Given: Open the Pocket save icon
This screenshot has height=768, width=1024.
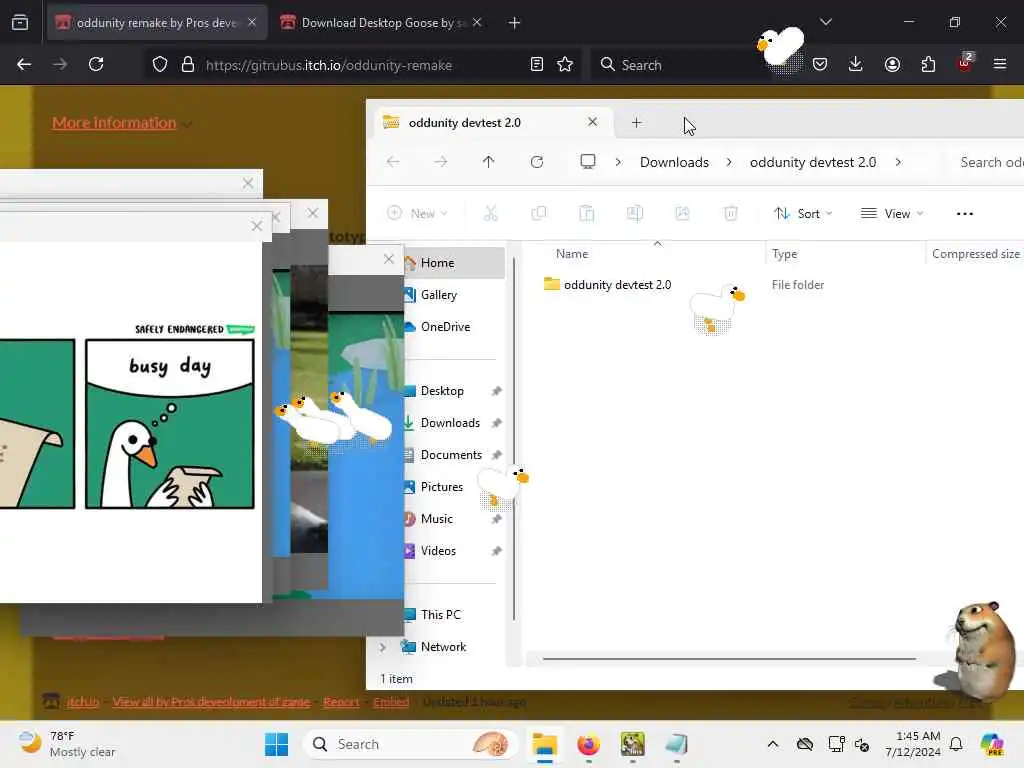Looking at the screenshot, I should coord(820,64).
